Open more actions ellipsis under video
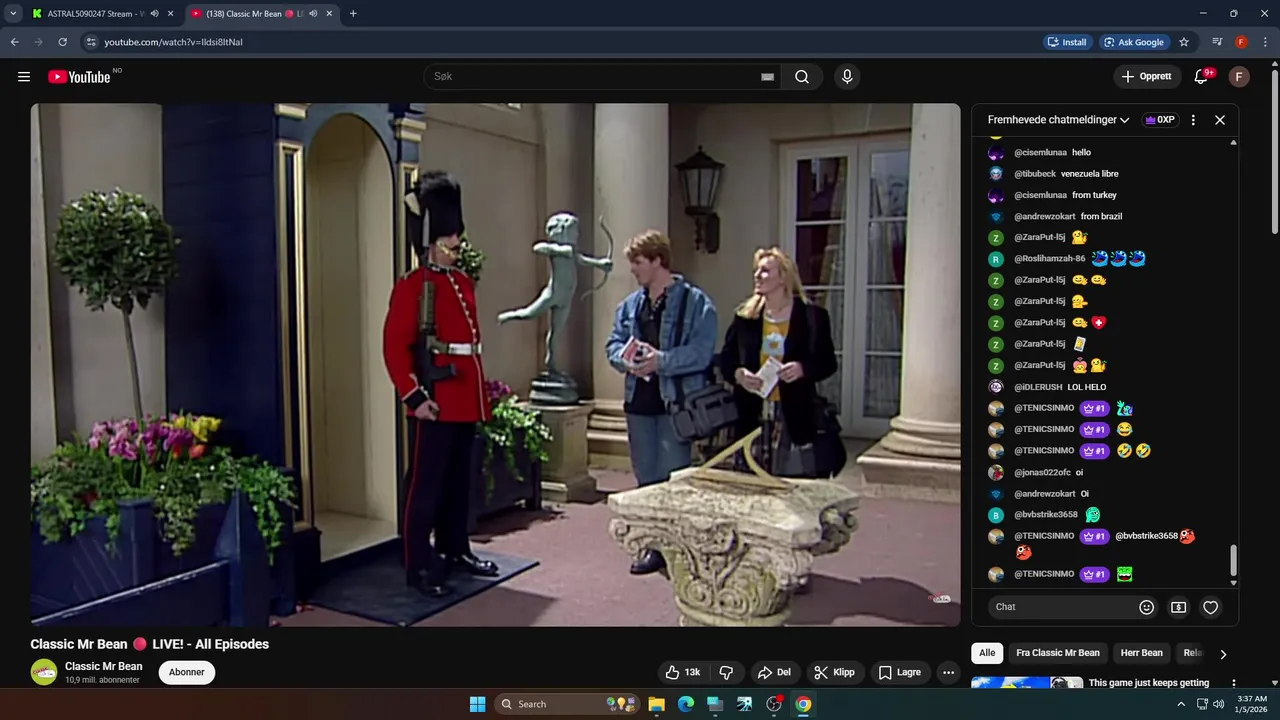The image size is (1280, 720). (948, 672)
